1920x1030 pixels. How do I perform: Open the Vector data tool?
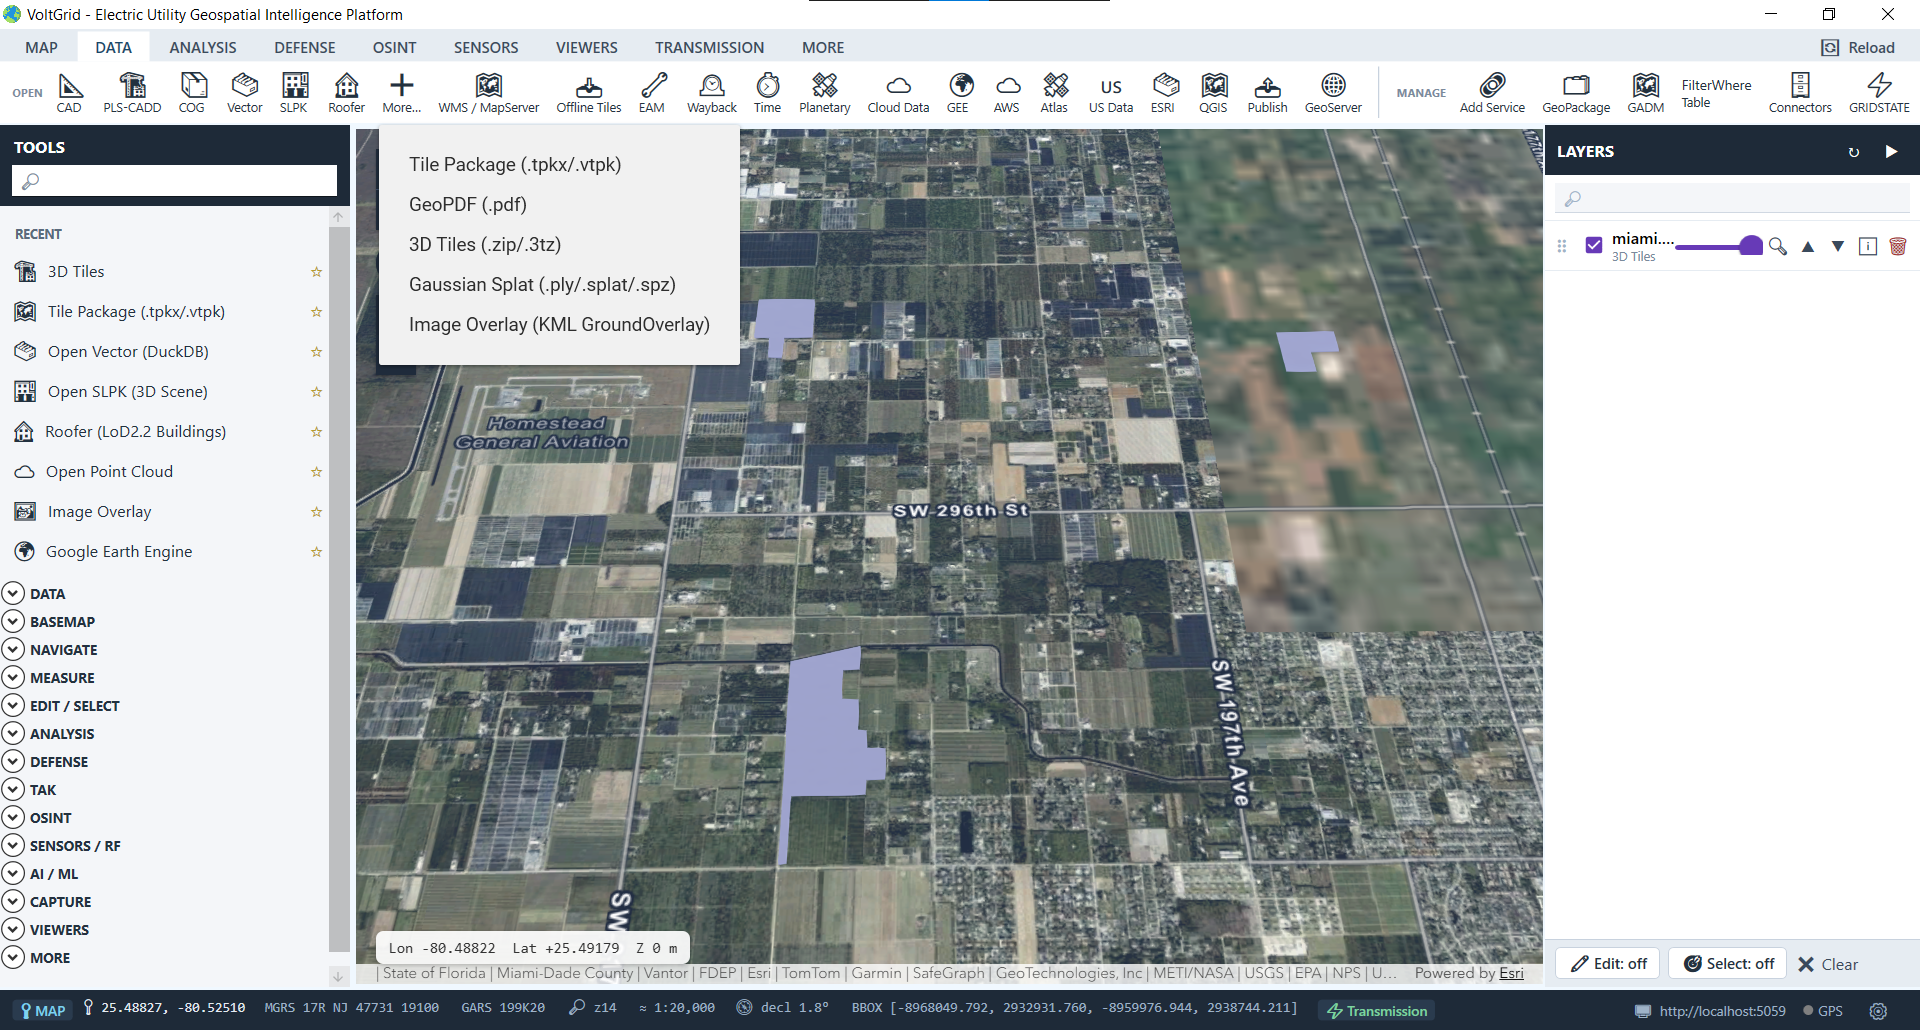[x=245, y=93]
